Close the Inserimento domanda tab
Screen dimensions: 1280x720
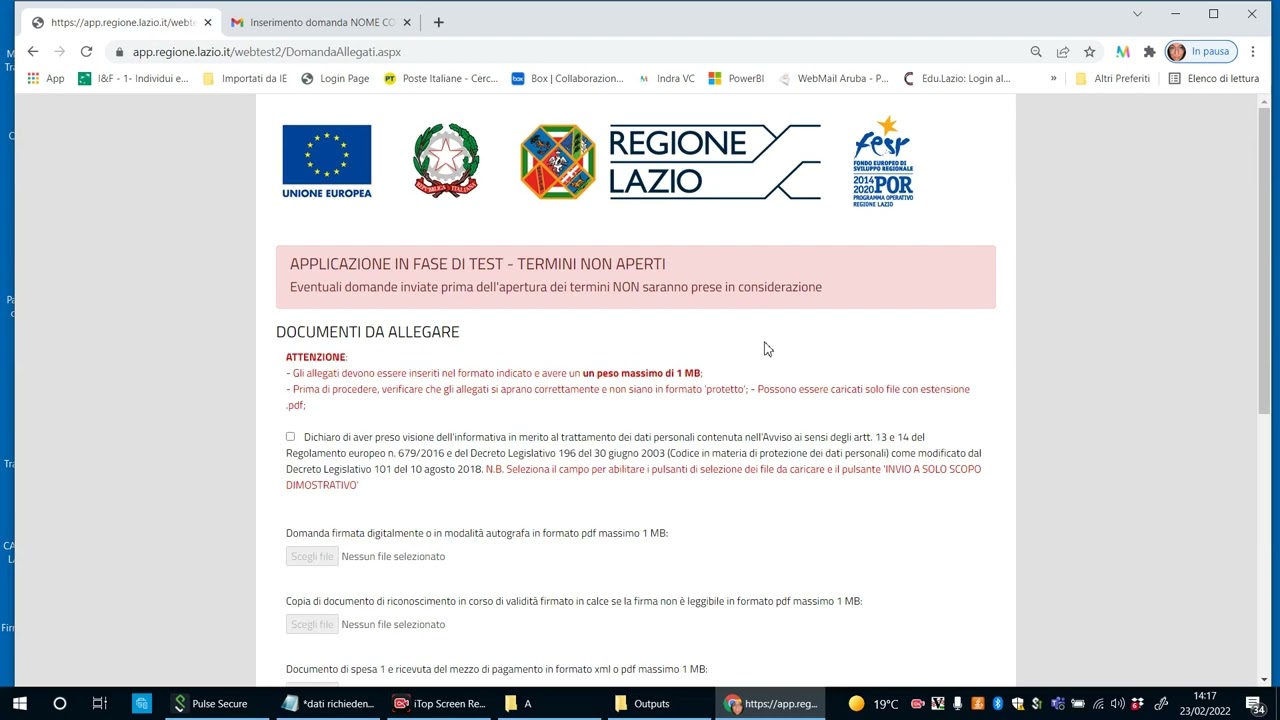[408, 22]
